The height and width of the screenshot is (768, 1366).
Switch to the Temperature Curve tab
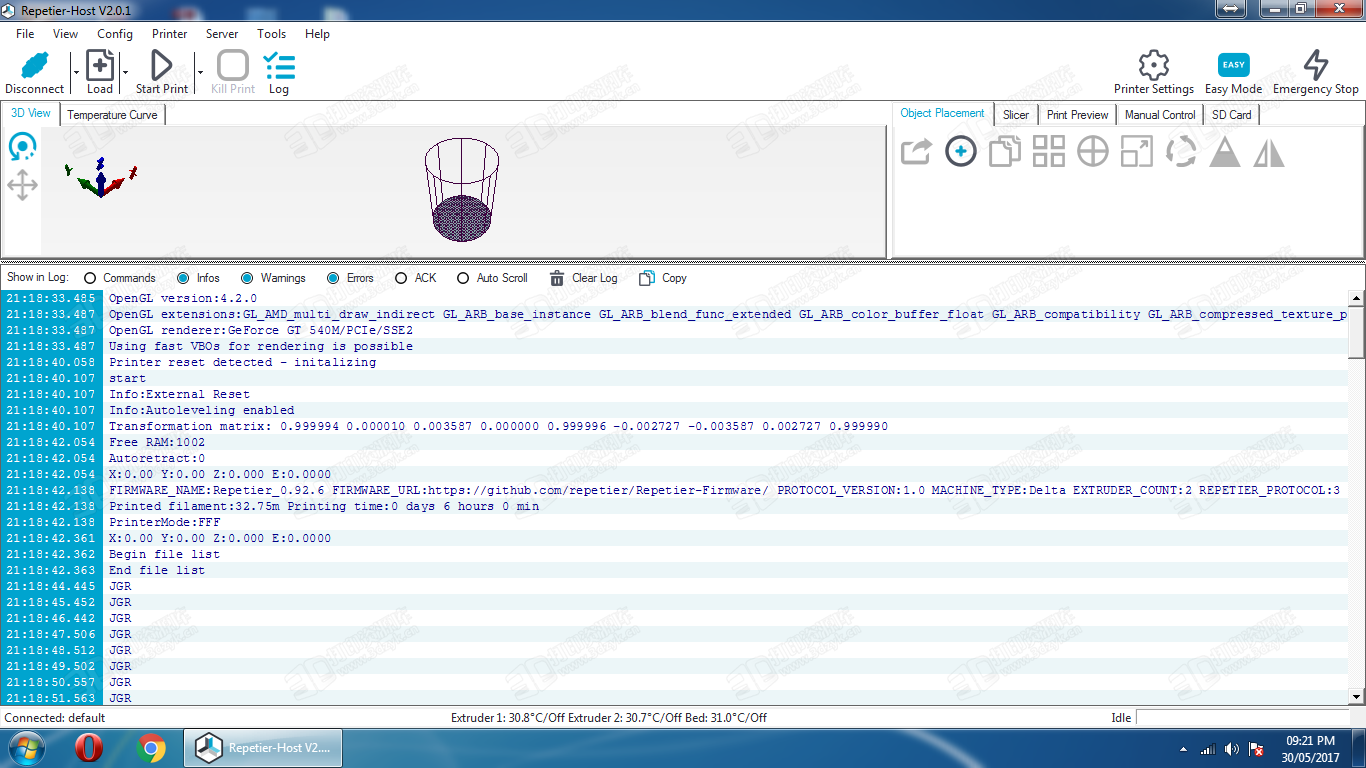pos(112,115)
